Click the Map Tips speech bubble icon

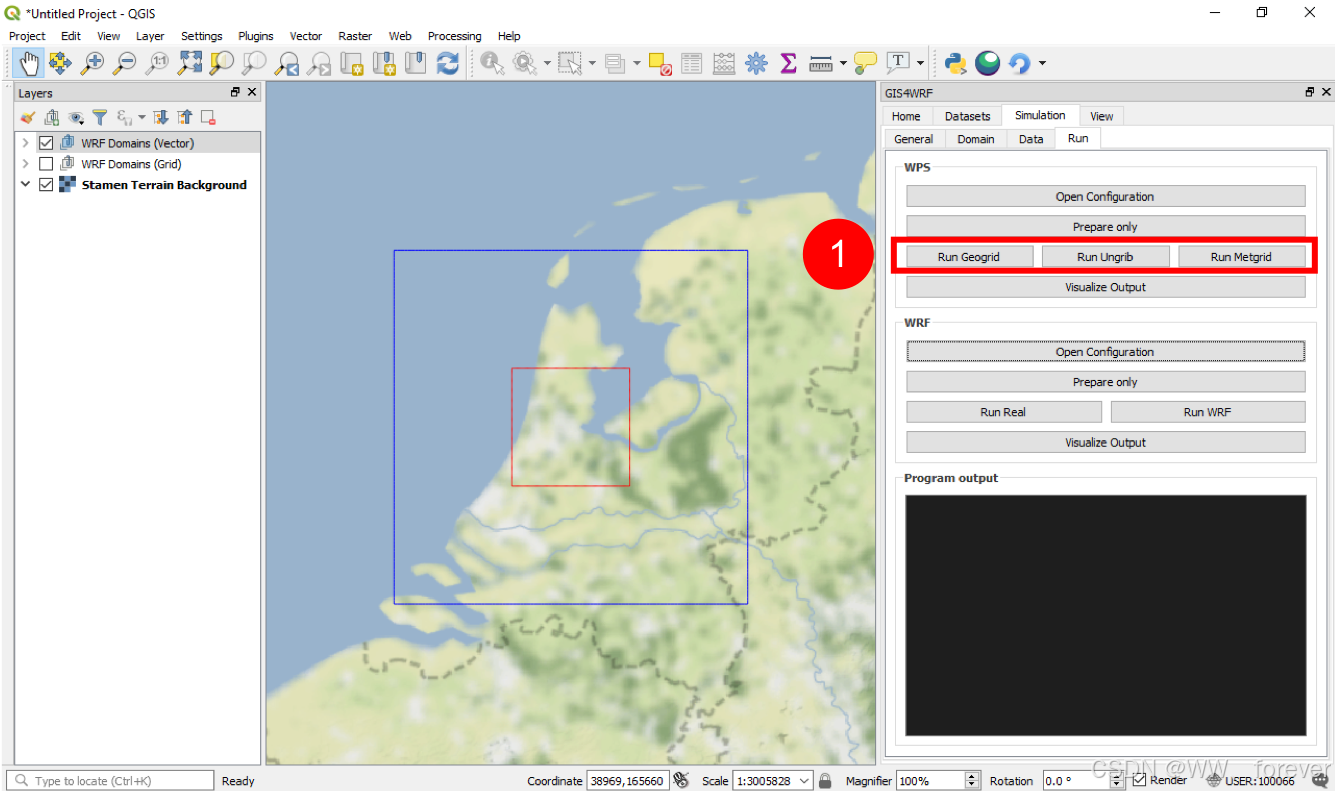865,63
